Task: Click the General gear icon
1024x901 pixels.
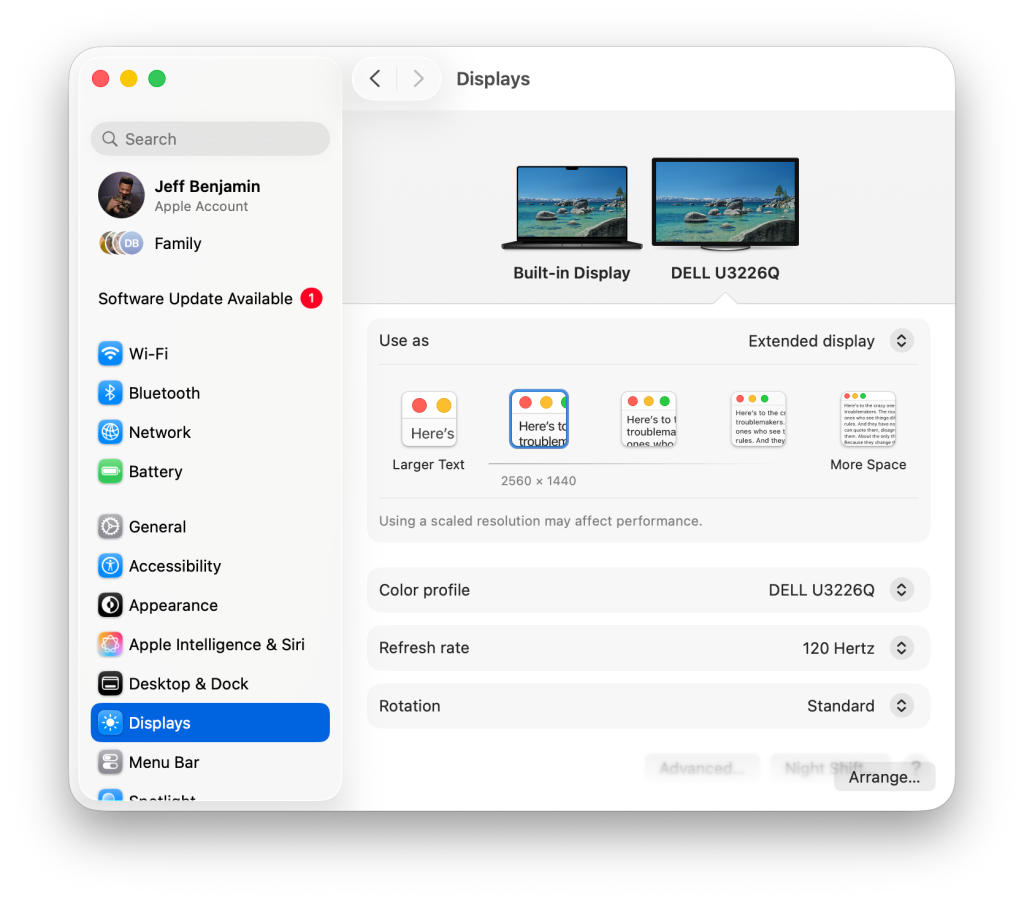Action: [110, 526]
